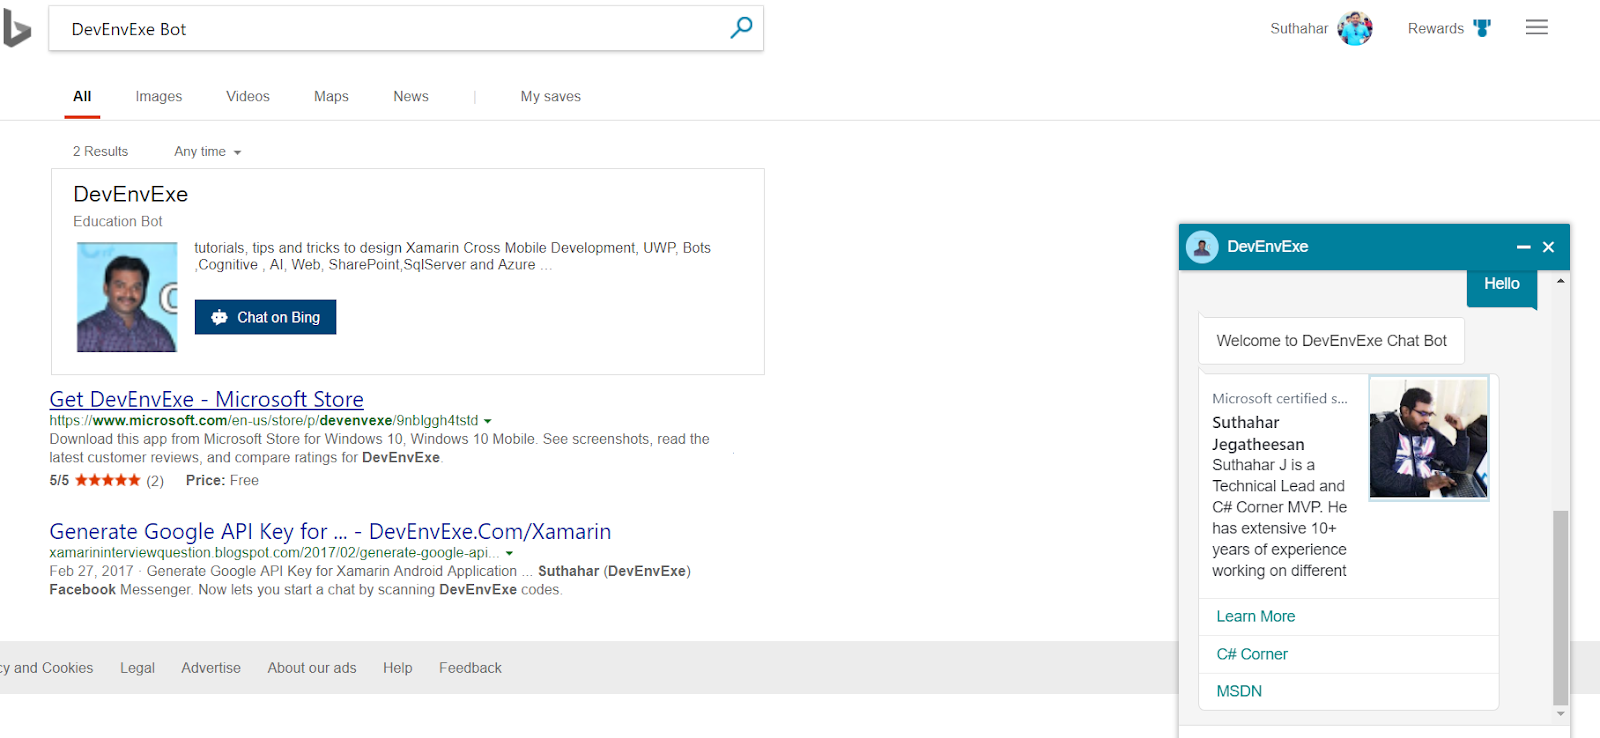
Task: Expand the blogspot URL dropdown arrow
Action: 509,553
